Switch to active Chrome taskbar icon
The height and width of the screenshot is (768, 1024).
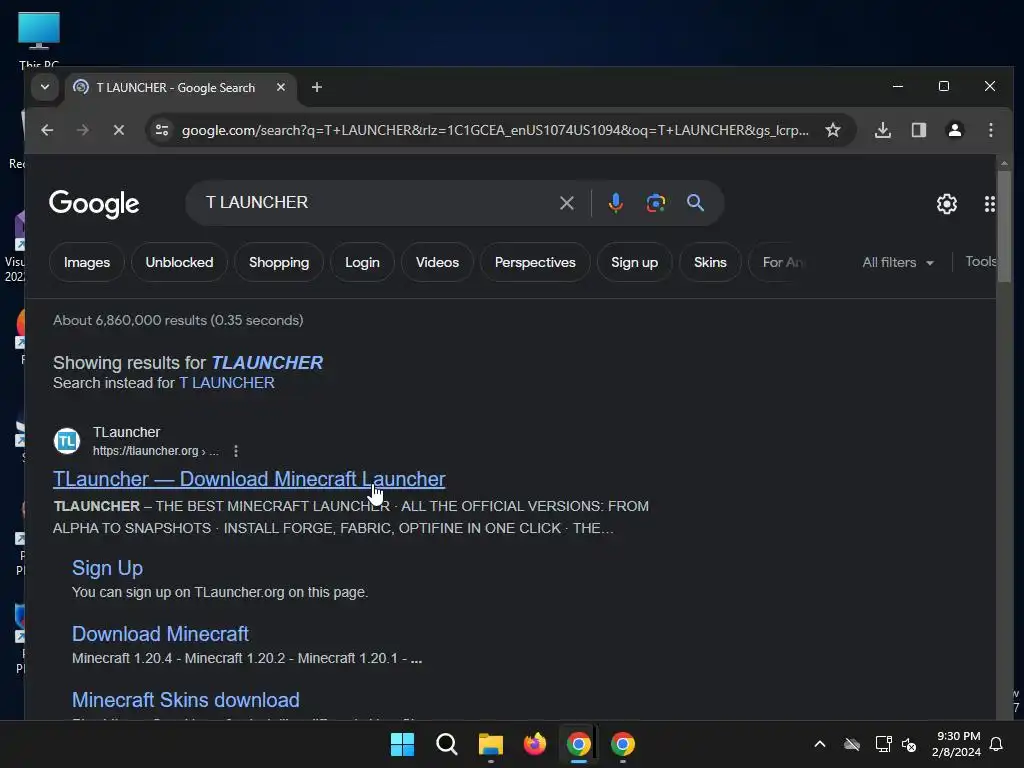pyautogui.click(x=579, y=744)
